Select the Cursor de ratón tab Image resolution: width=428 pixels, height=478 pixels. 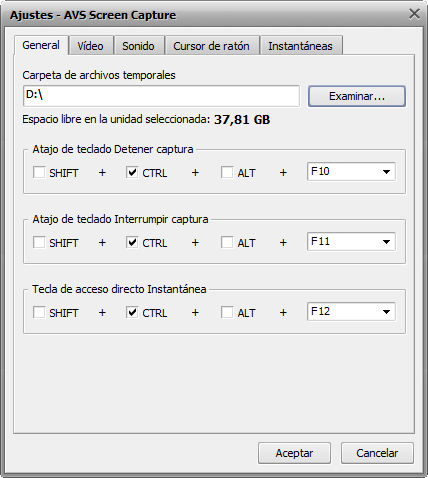click(x=212, y=46)
